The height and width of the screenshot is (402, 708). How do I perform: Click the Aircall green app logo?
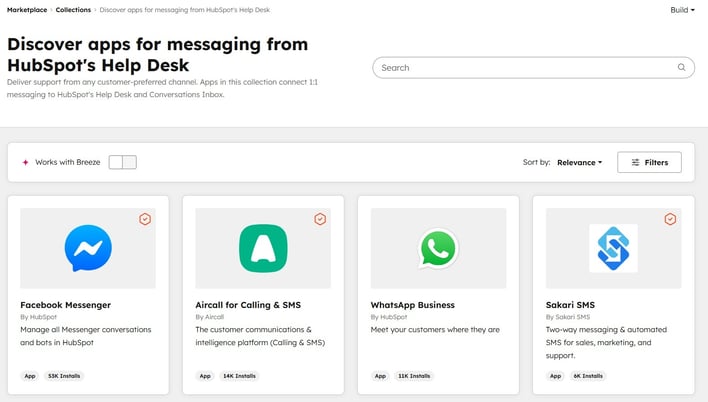(263, 248)
